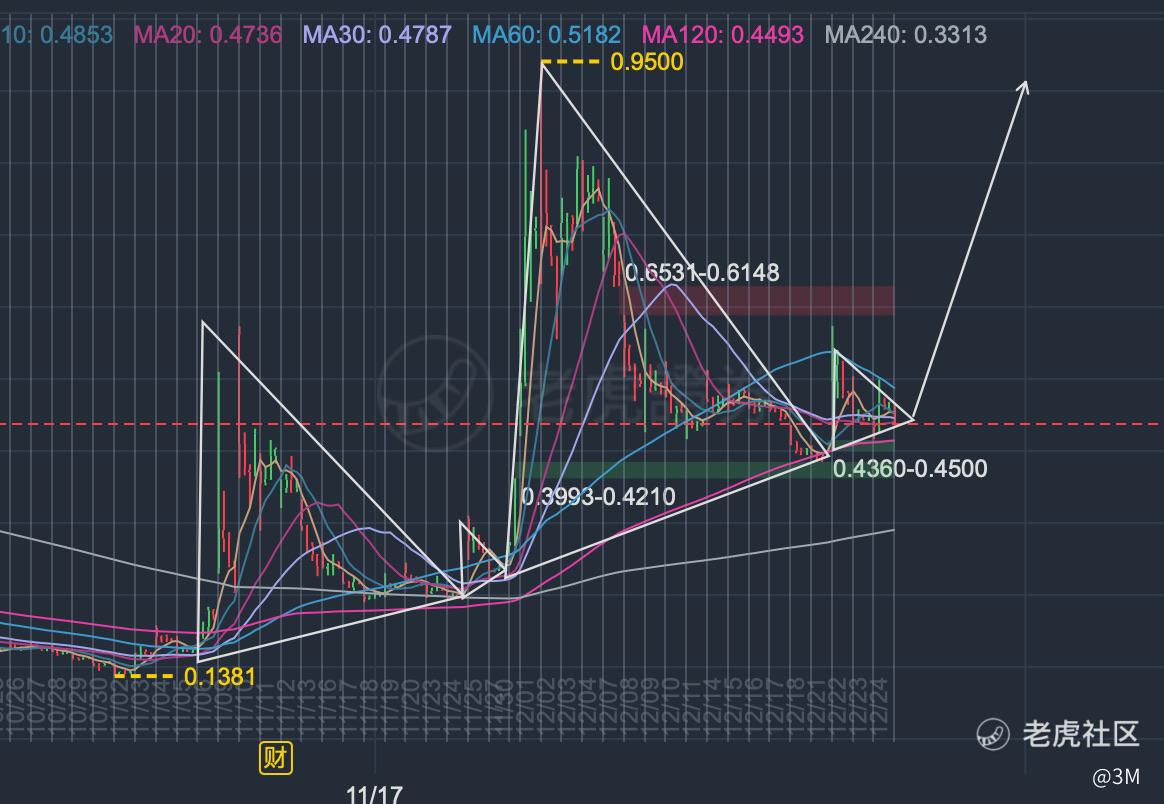Select the MA30 indicator label
The image size is (1164, 804).
point(378,34)
